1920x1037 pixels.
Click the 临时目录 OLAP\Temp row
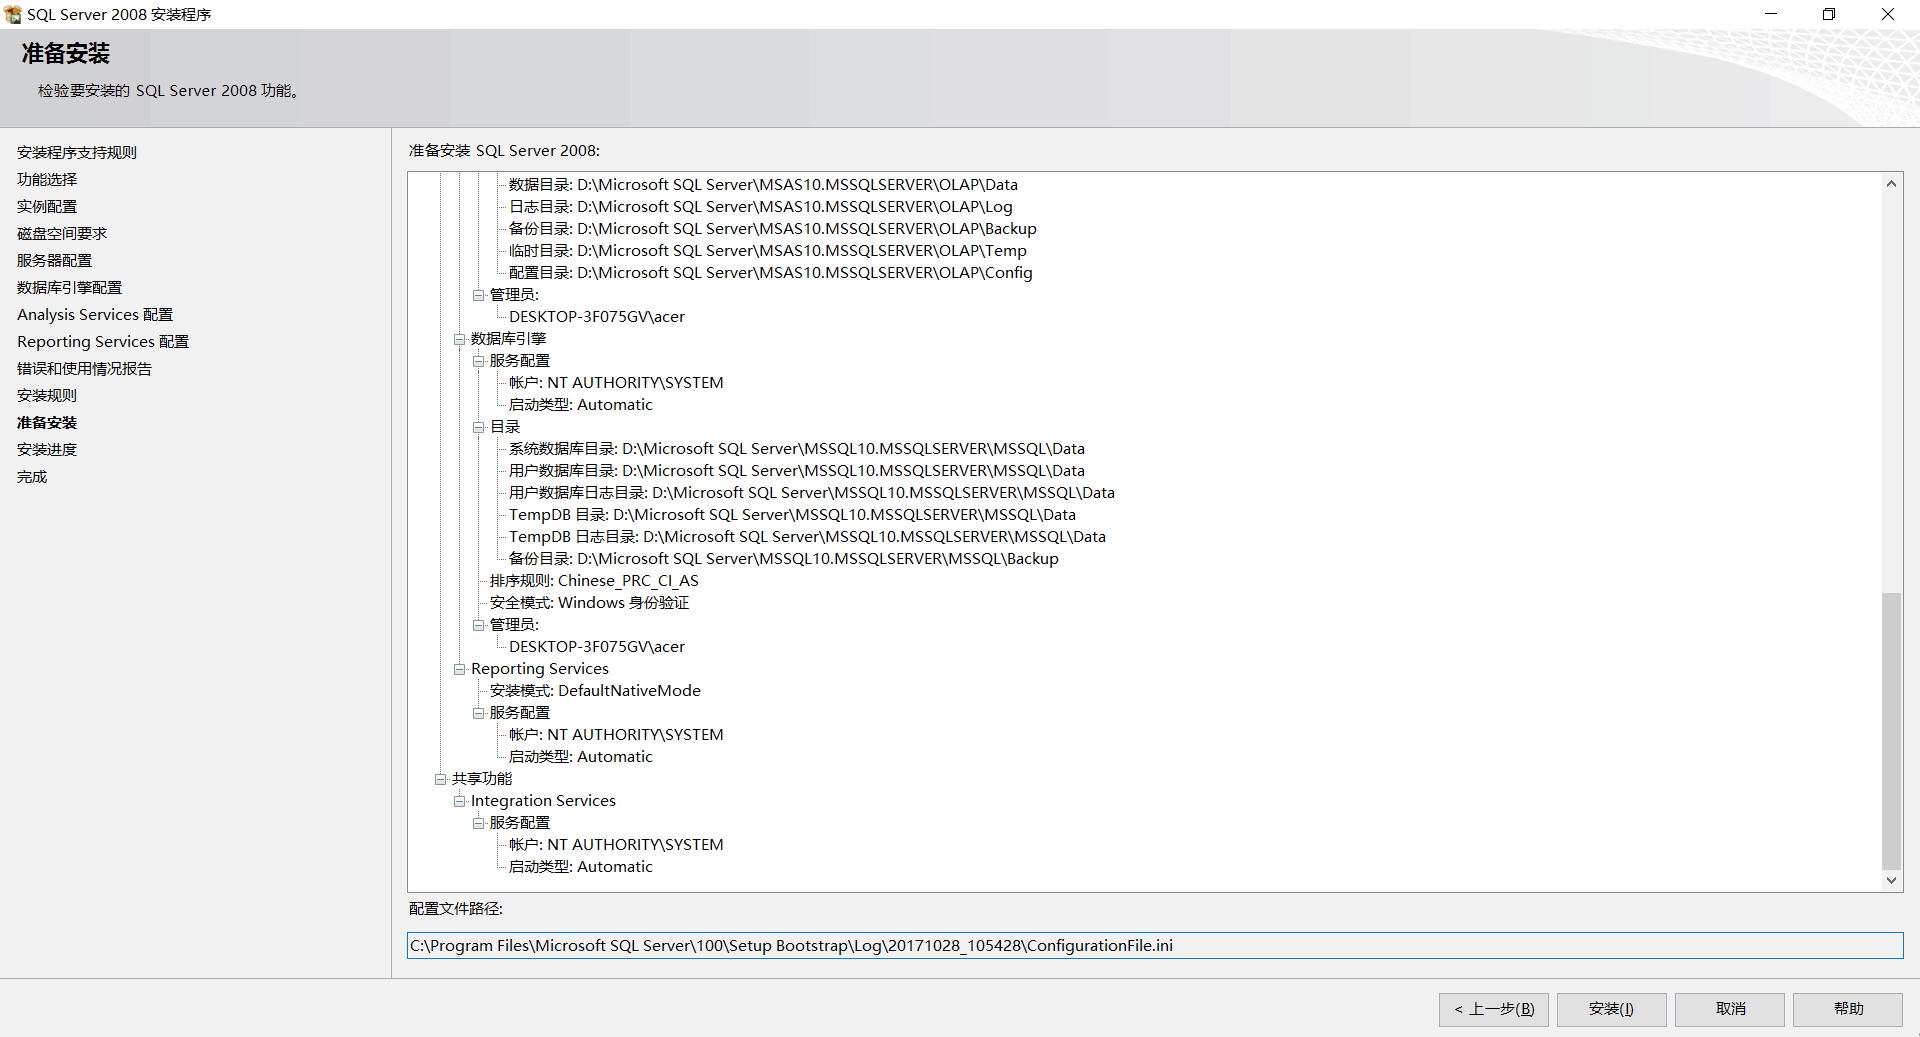point(767,251)
